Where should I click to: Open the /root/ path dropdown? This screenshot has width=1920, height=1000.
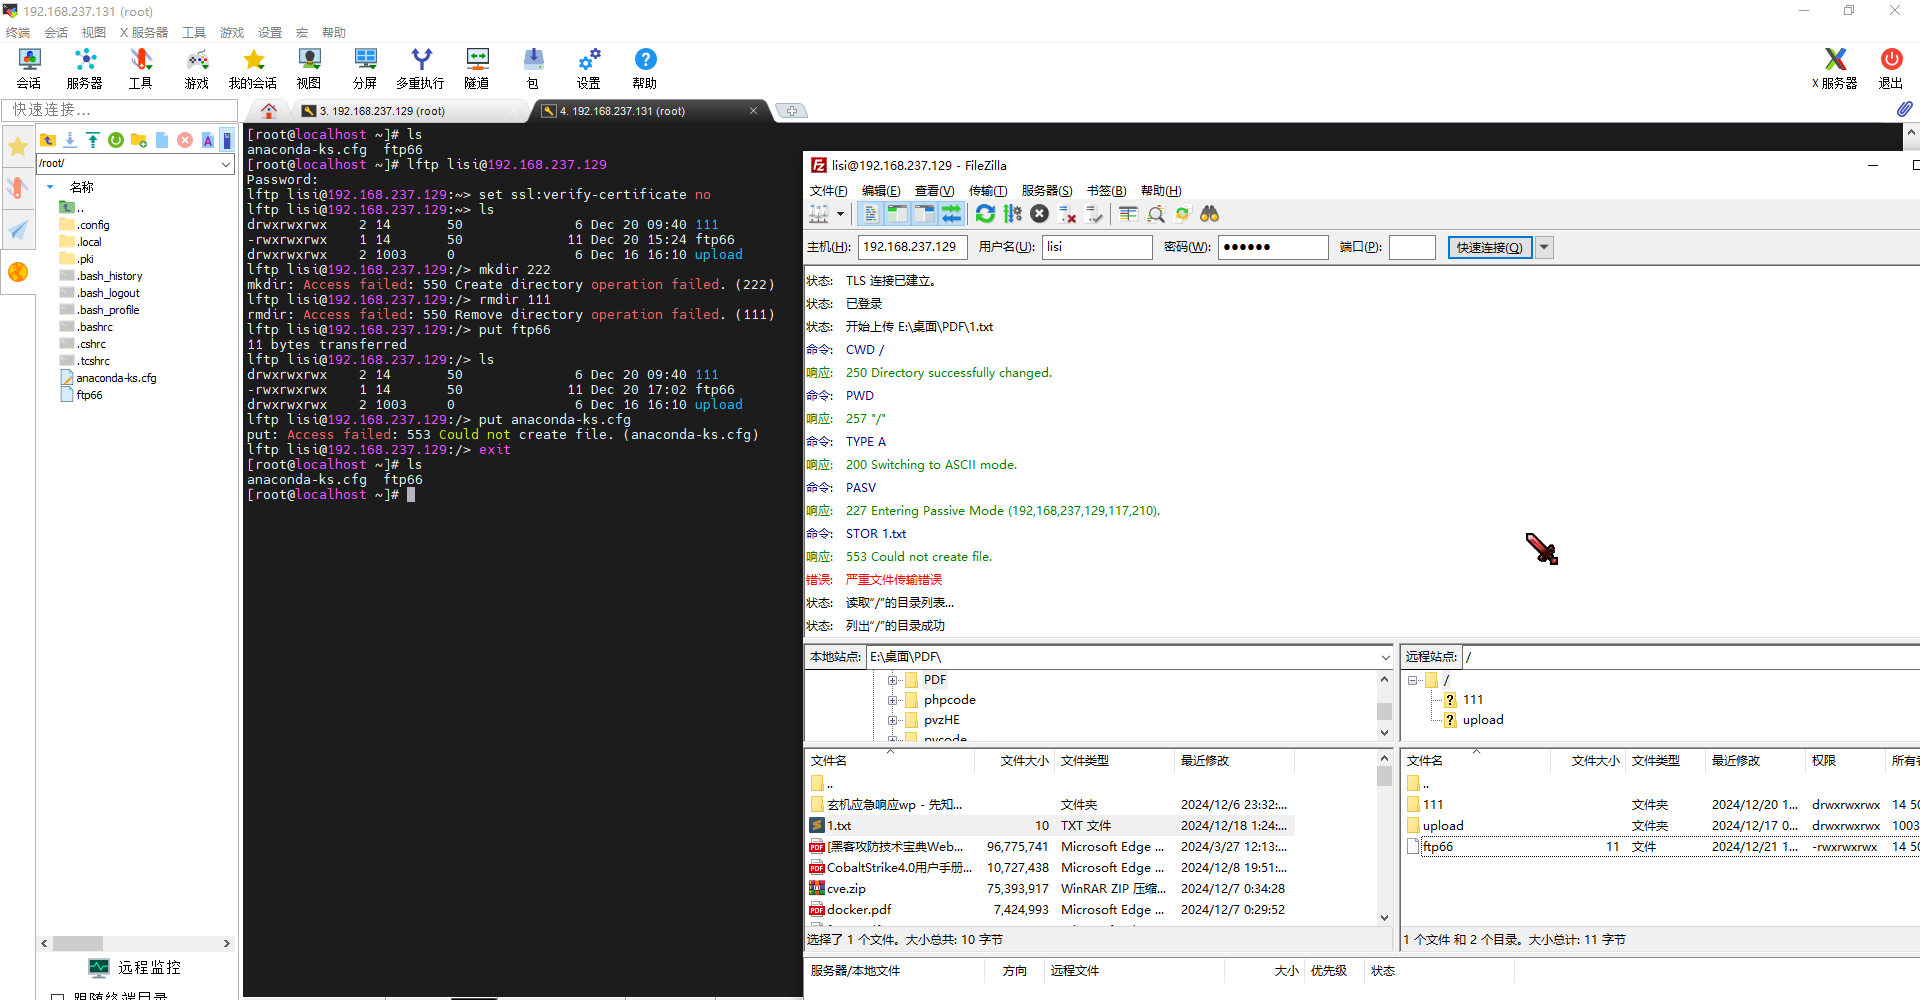(x=226, y=164)
